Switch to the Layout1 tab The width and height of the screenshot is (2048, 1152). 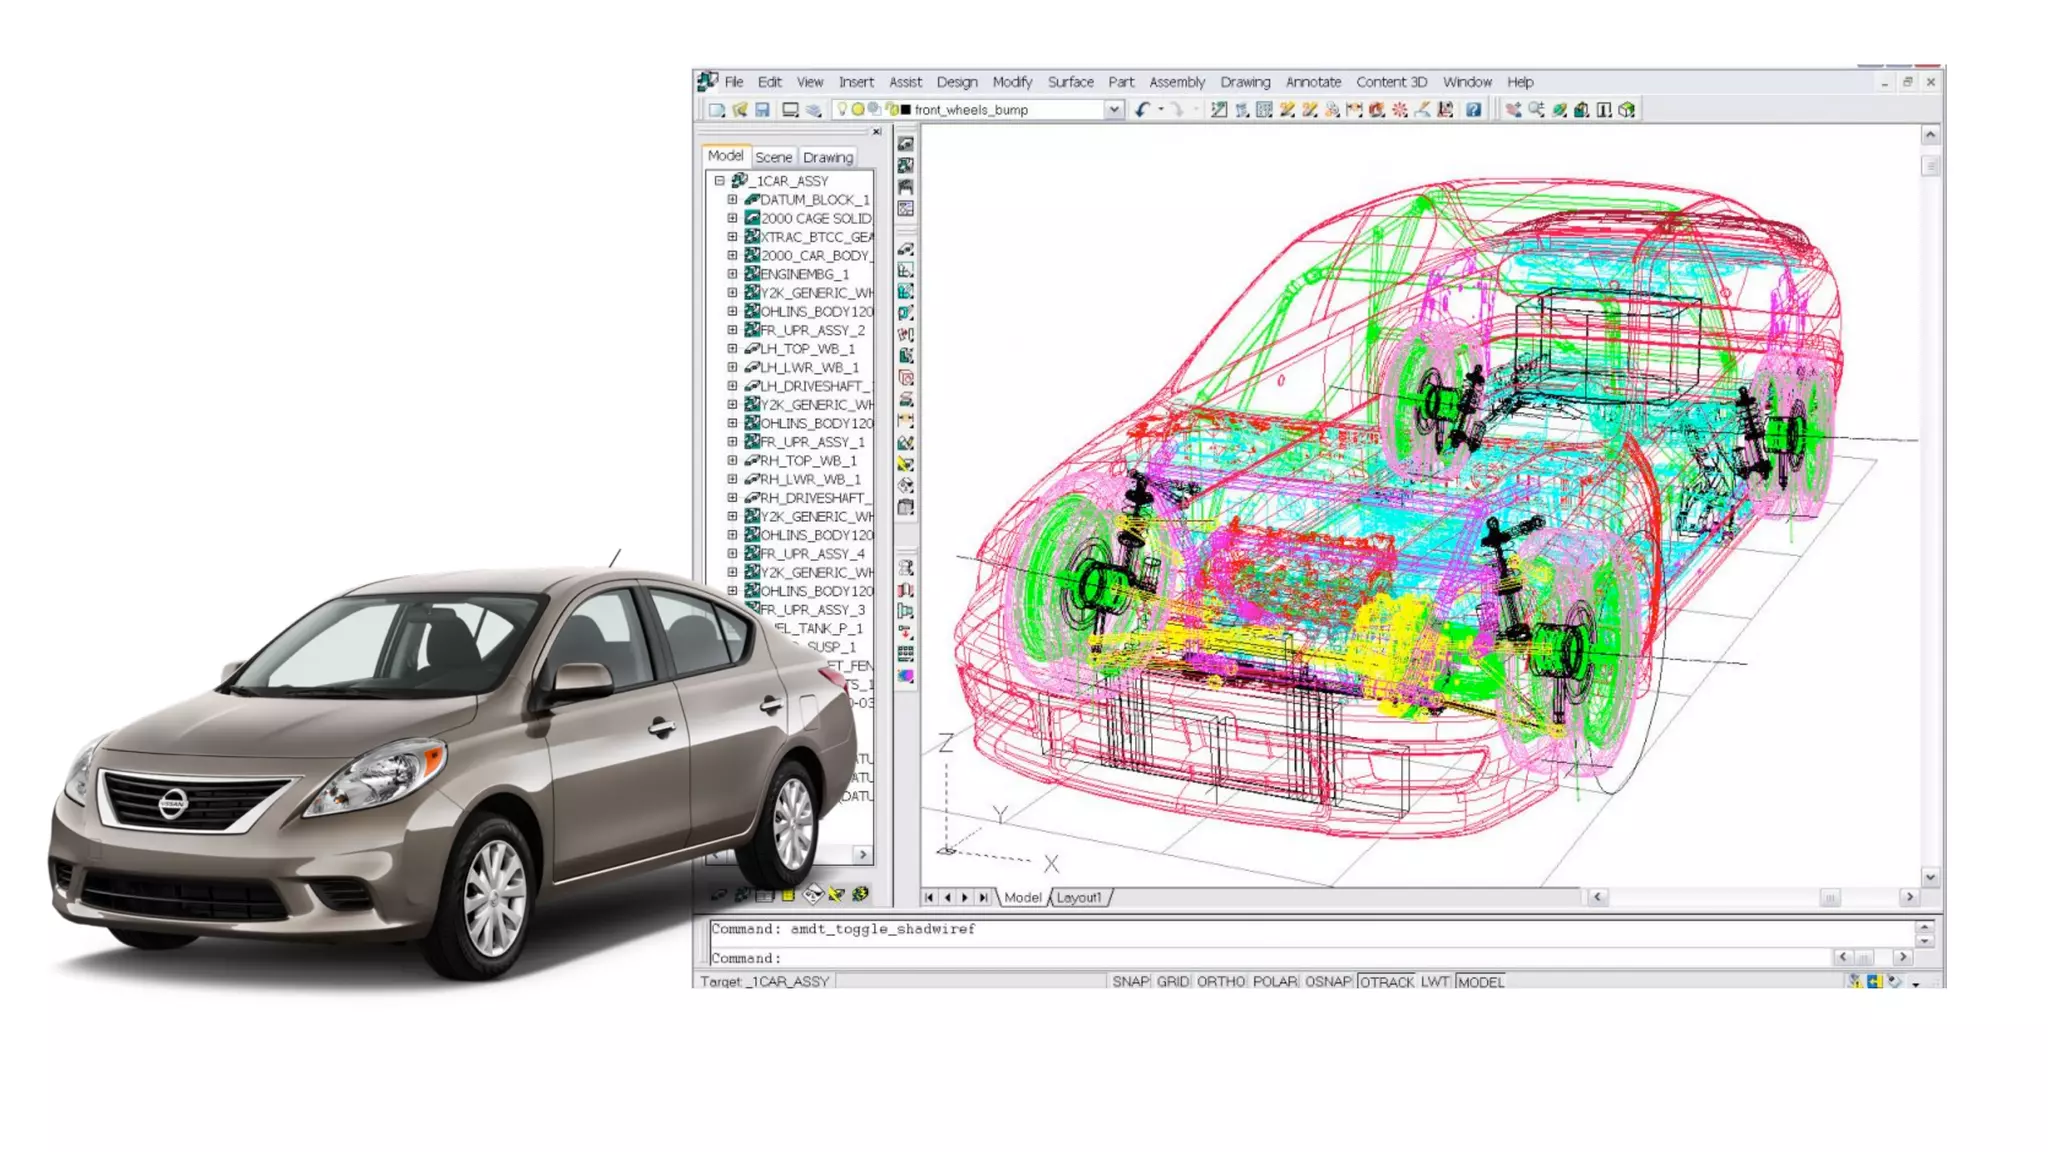pyautogui.click(x=1079, y=898)
